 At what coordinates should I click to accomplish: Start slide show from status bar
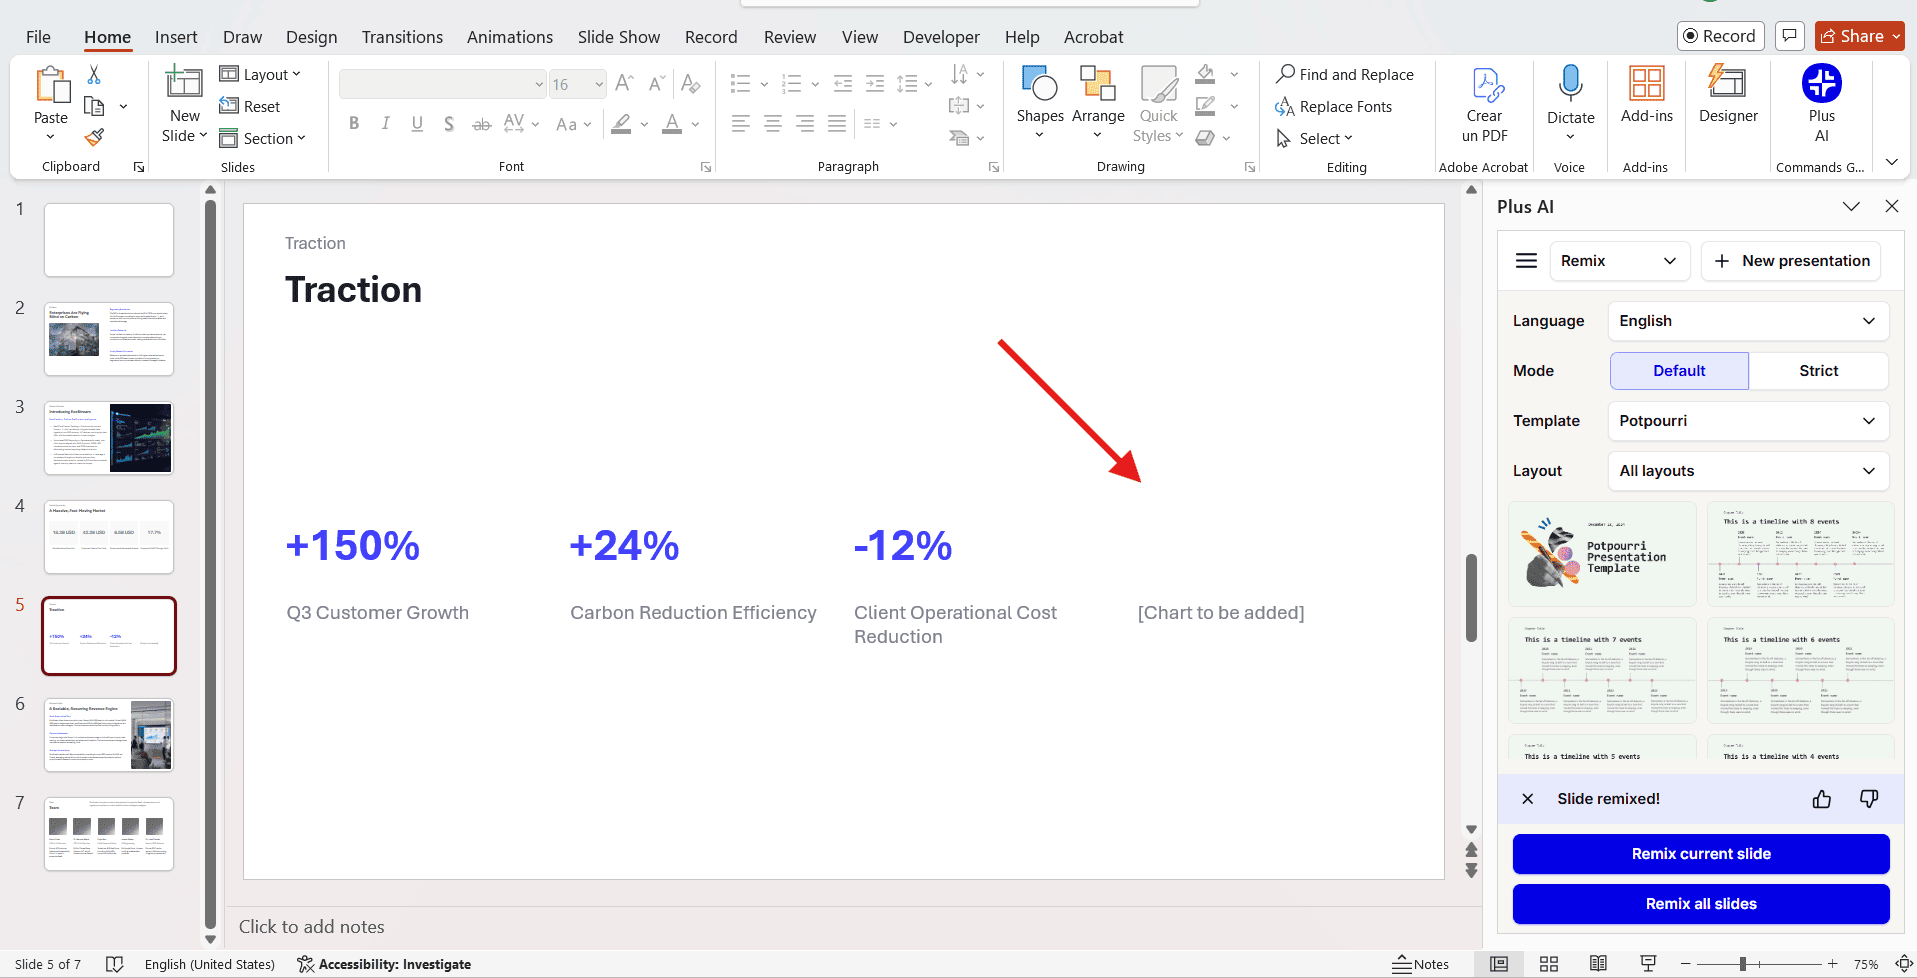[x=1648, y=964]
